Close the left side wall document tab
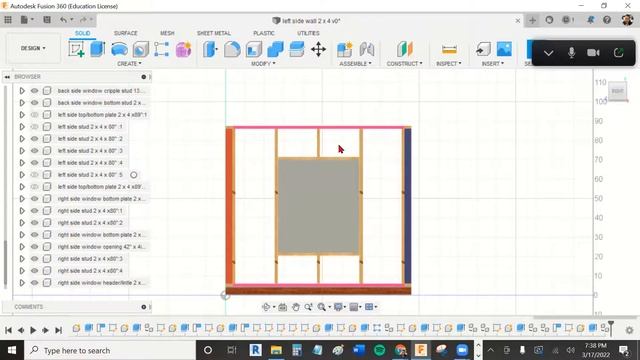Viewport: 640px width, 360px height. coord(518,20)
